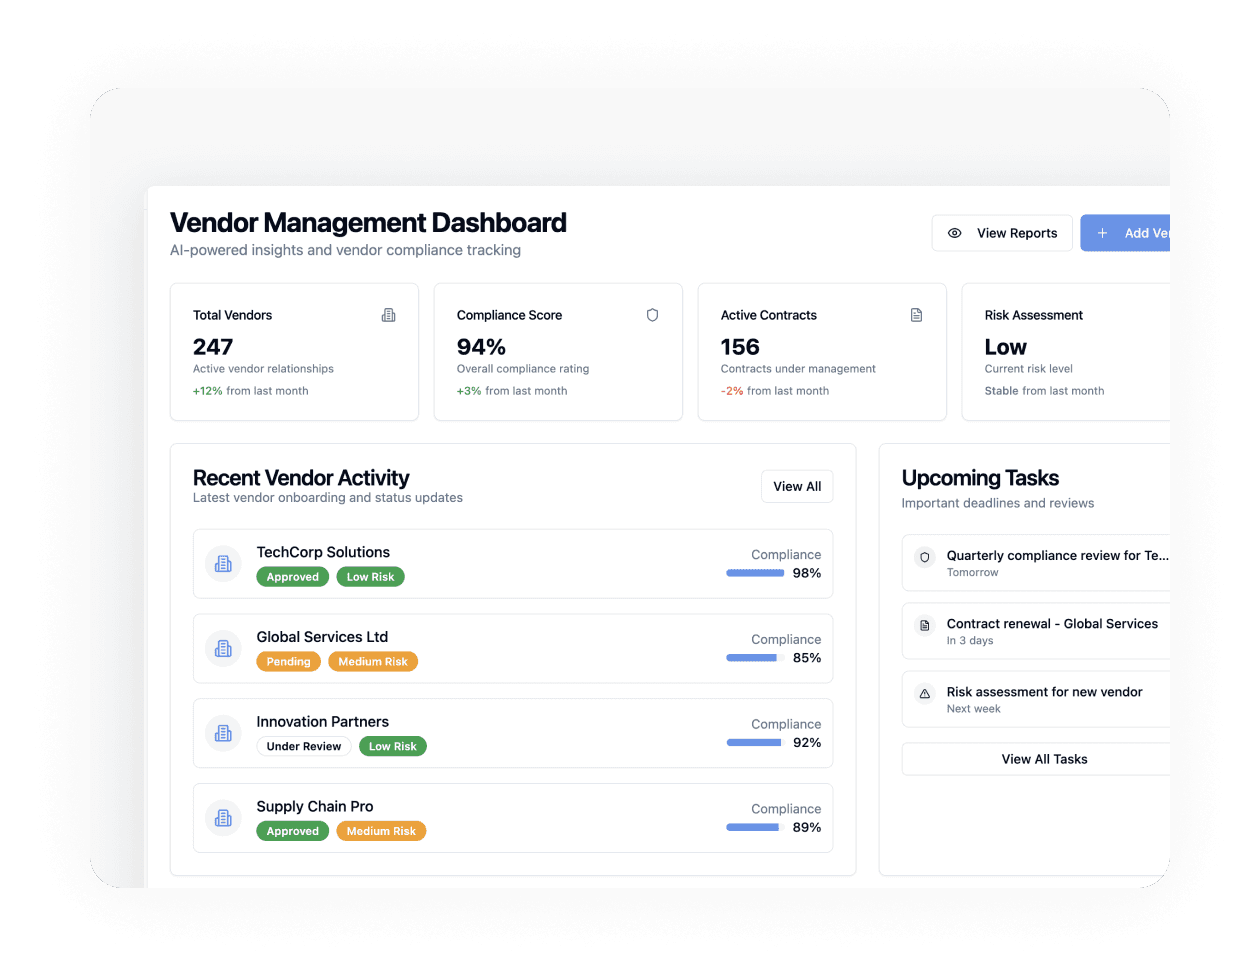Viewport: 1258px width, 978px height.
Task: Click the warning triangle icon beside Risk assessment
Action: [925, 693]
